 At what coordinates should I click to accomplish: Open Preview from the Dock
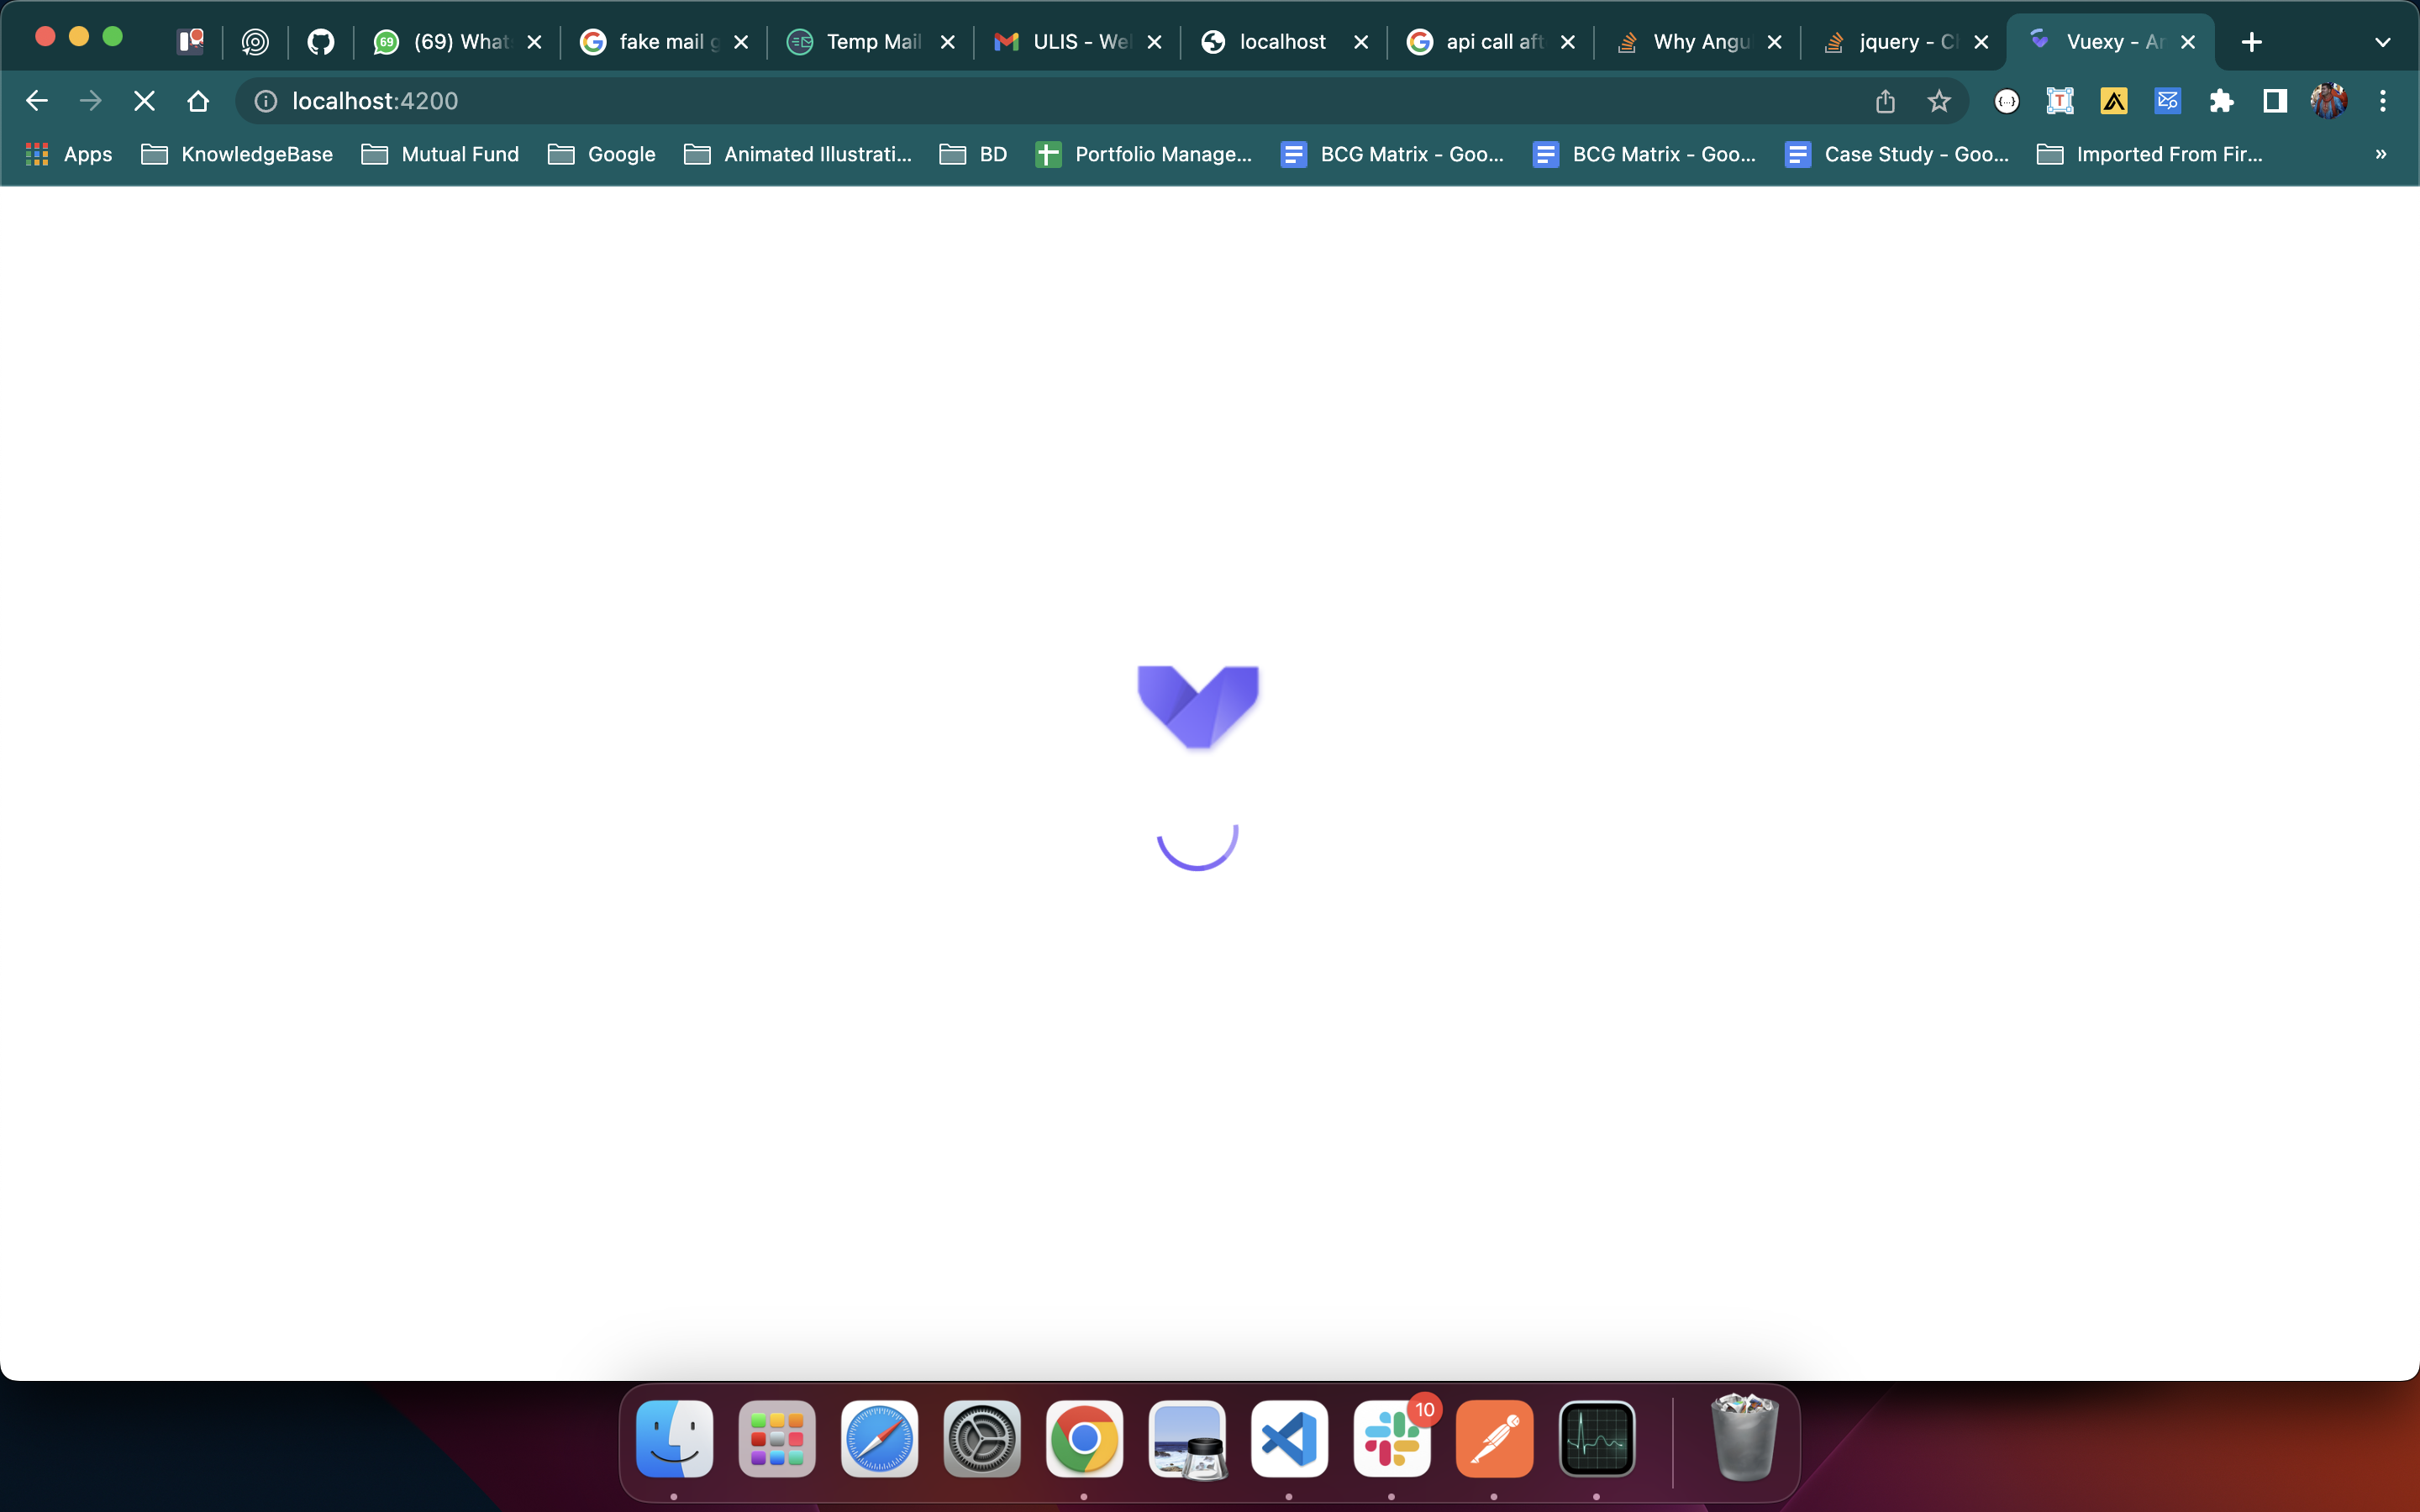(1187, 1439)
